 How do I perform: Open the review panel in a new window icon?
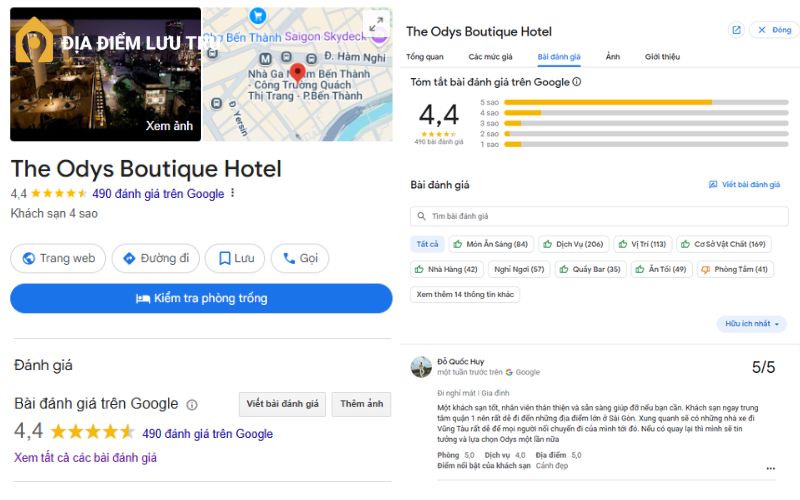tap(736, 31)
